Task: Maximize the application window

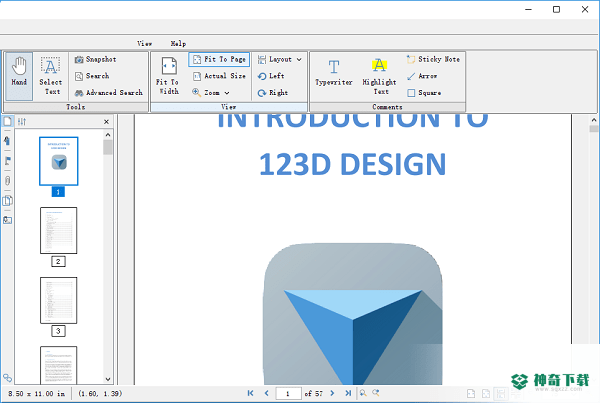Action: [556, 9]
